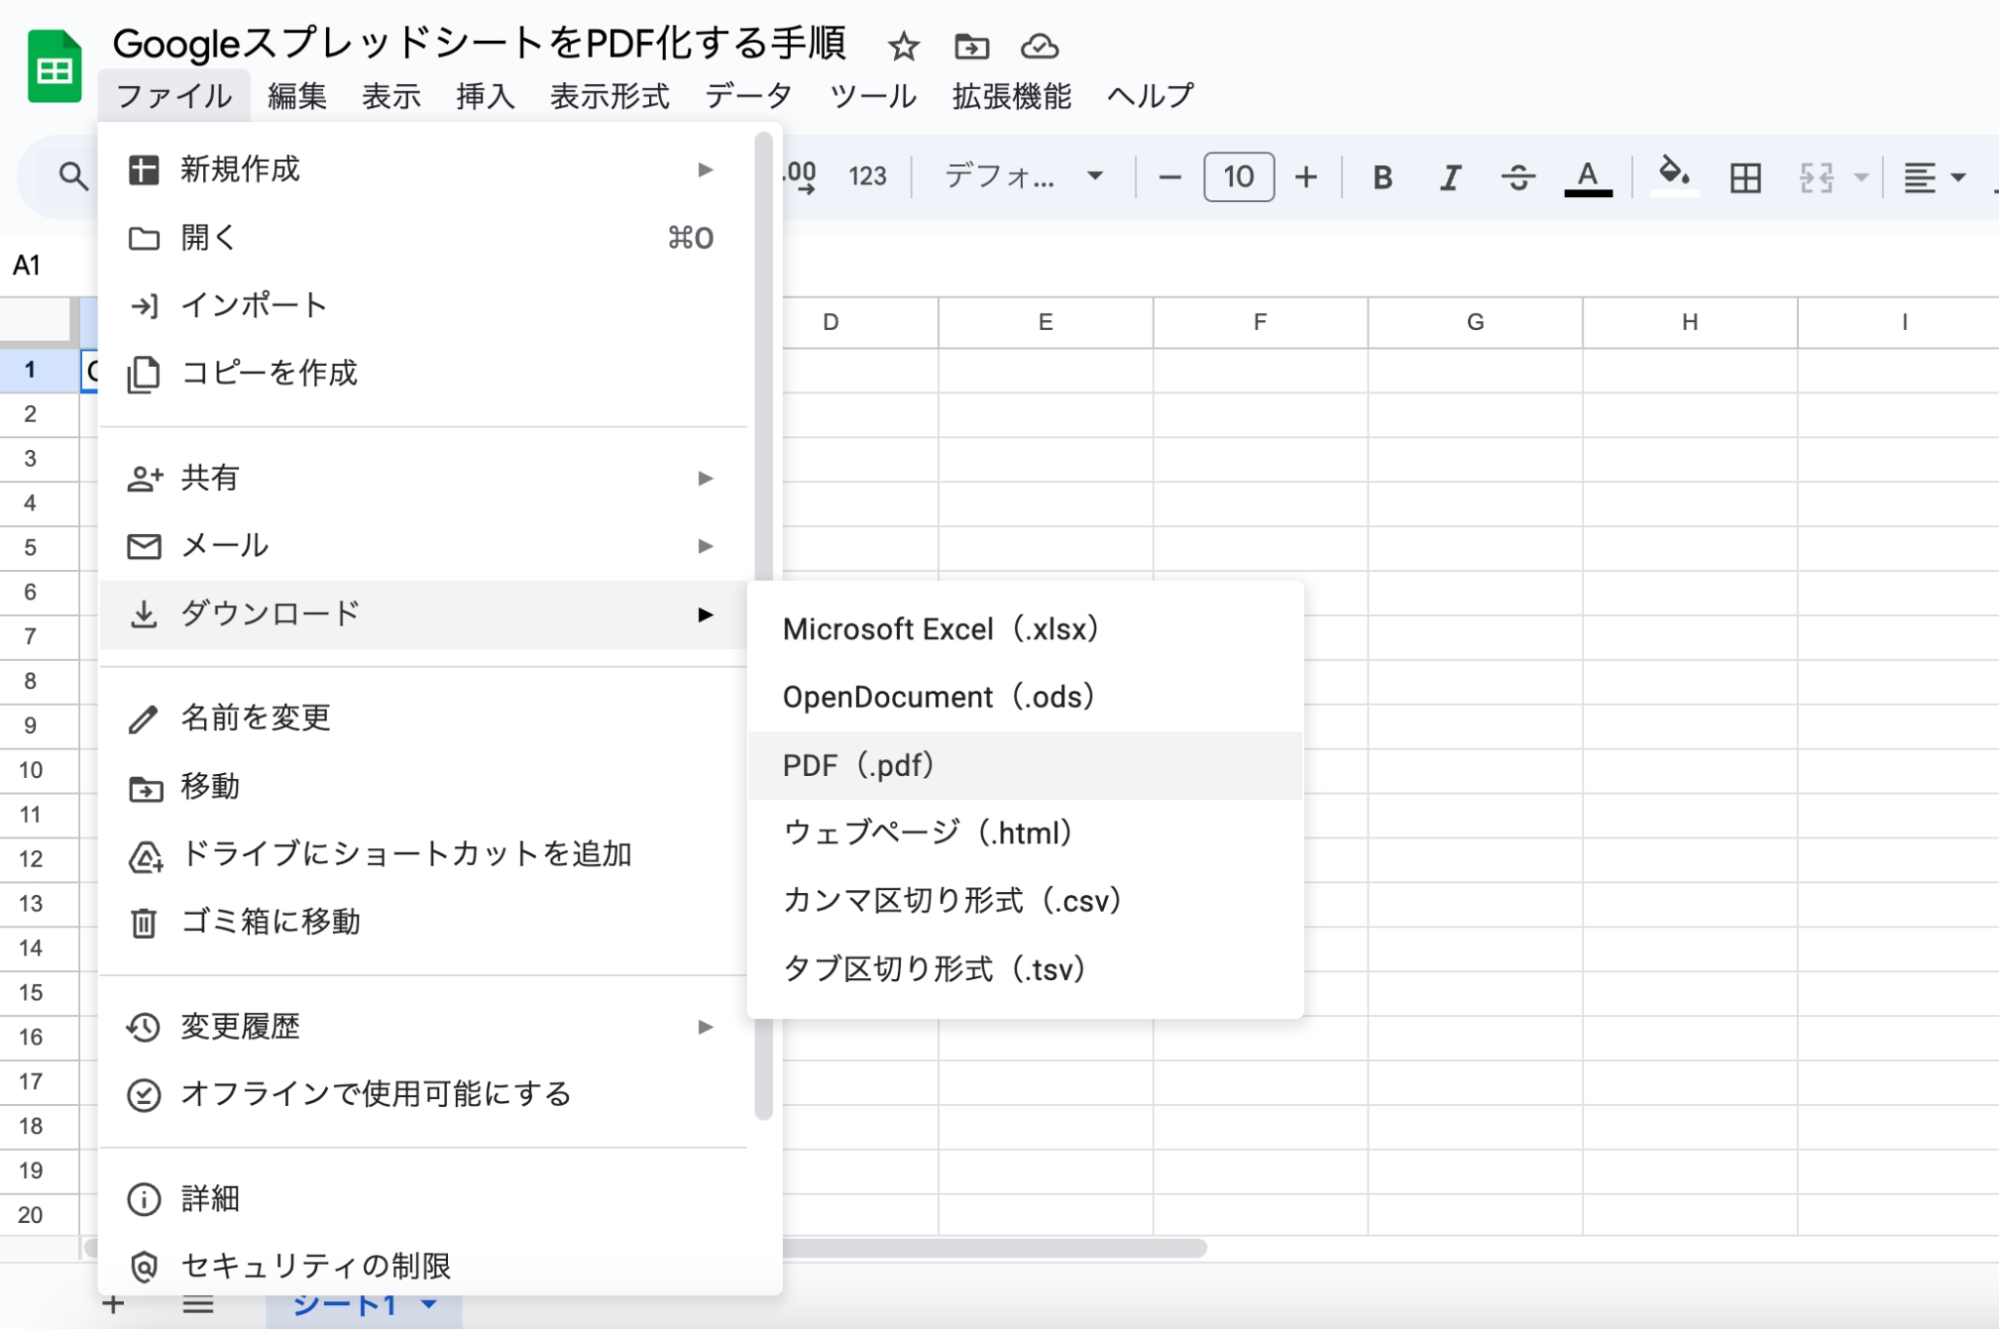Open the font selector dropdown

[1020, 176]
